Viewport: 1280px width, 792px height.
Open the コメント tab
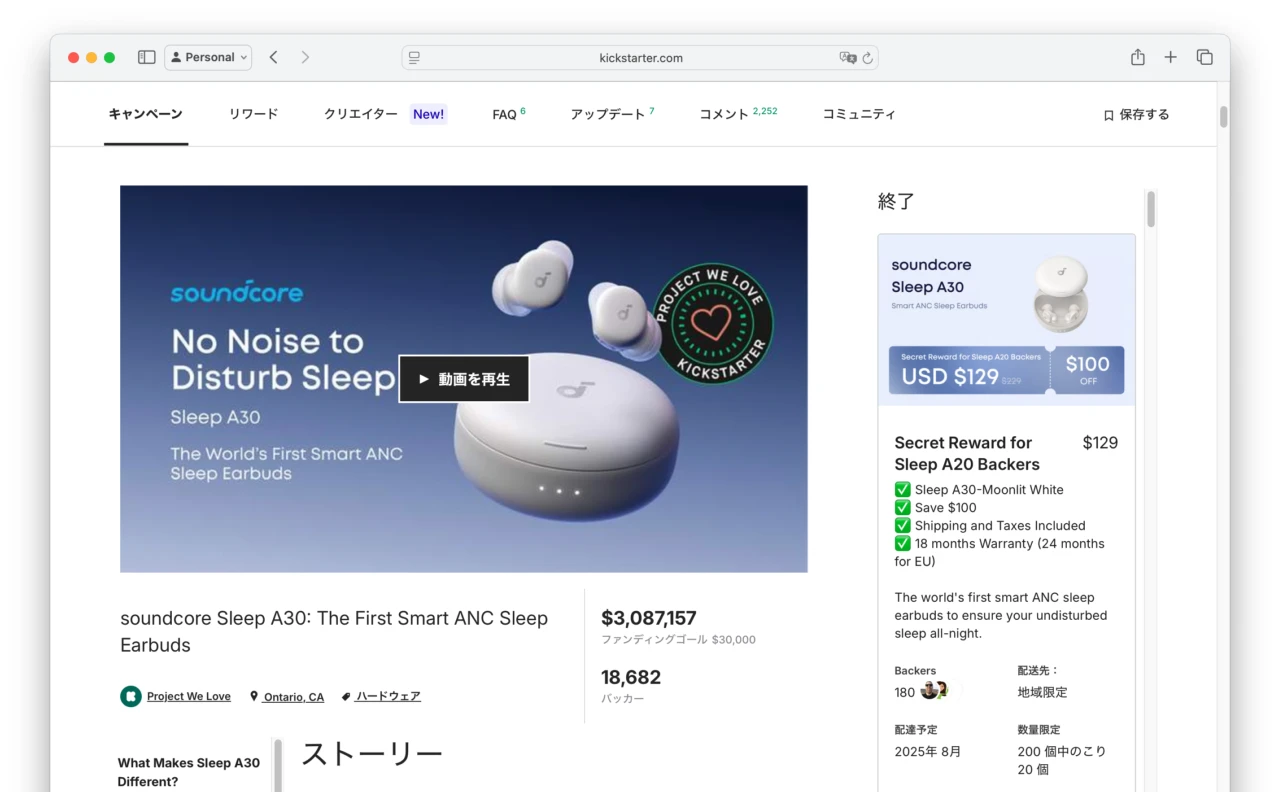[x=724, y=114]
